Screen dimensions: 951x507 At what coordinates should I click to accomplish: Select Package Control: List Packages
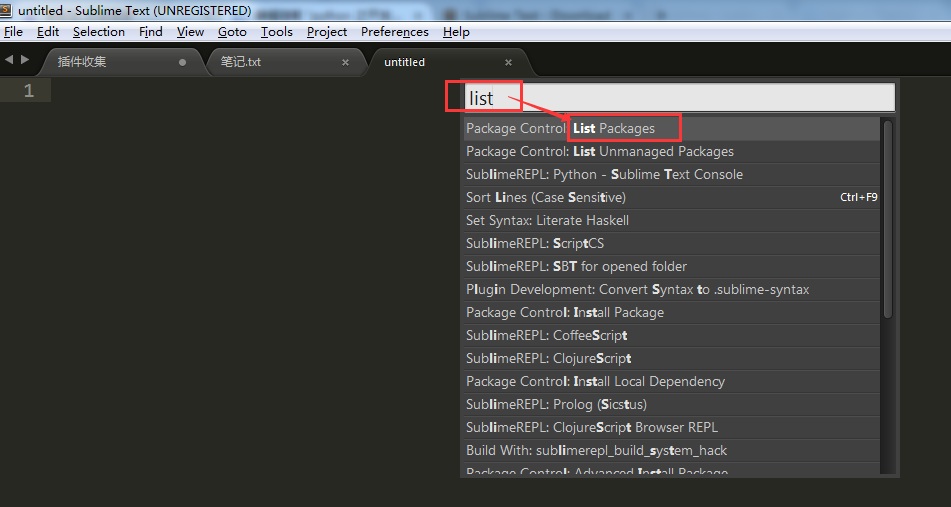pos(671,129)
